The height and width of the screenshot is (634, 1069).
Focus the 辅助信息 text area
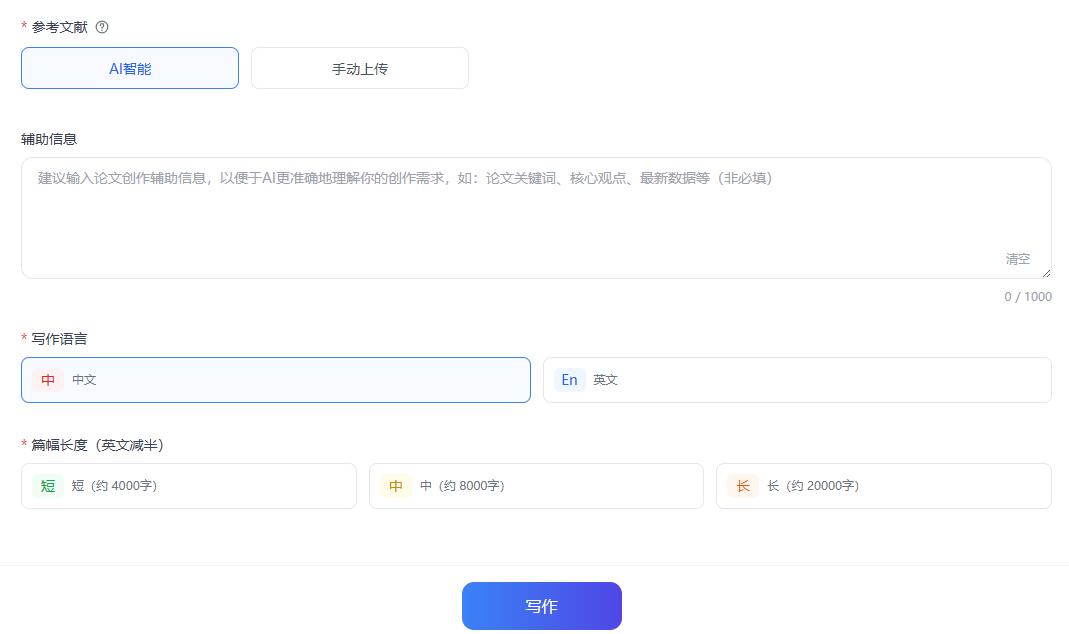[536, 218]
